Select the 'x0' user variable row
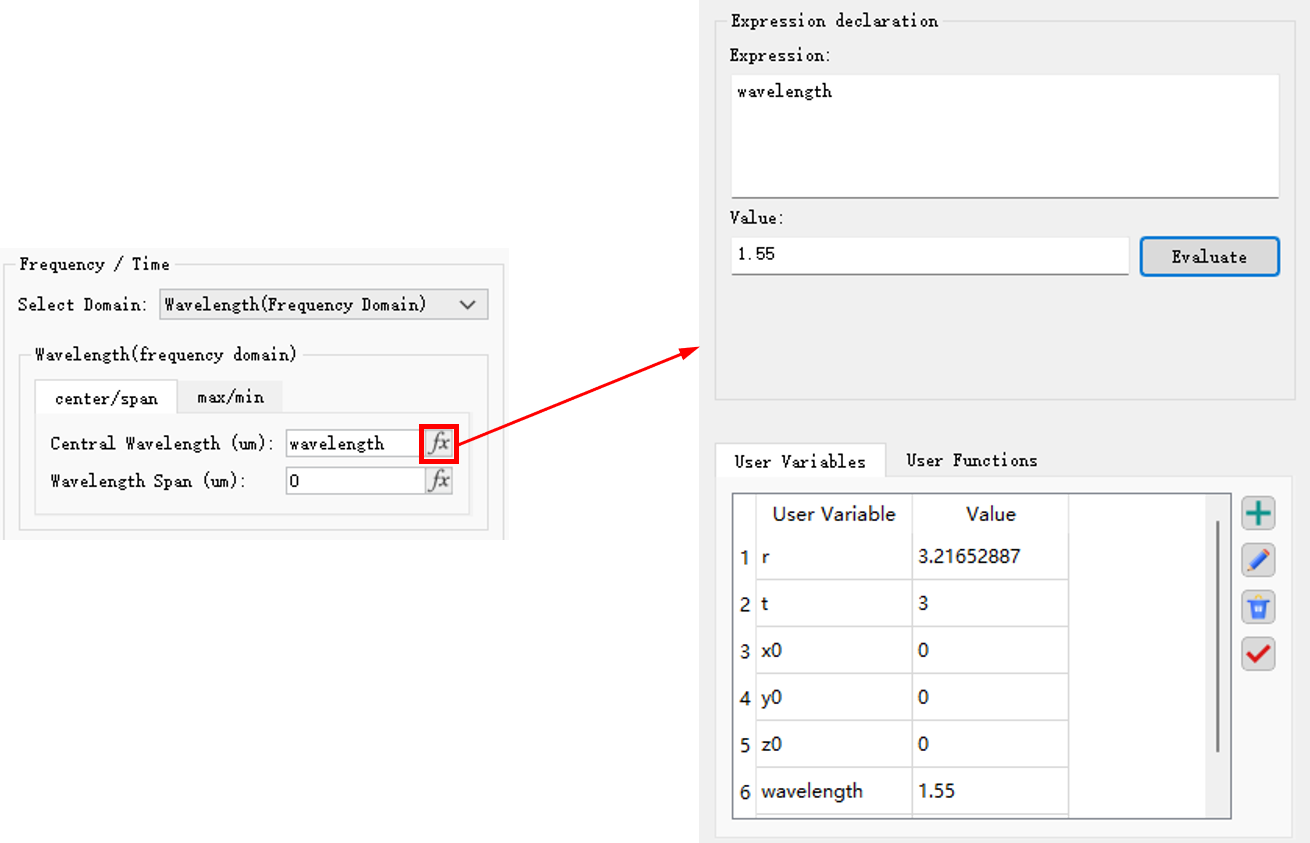 900,651
